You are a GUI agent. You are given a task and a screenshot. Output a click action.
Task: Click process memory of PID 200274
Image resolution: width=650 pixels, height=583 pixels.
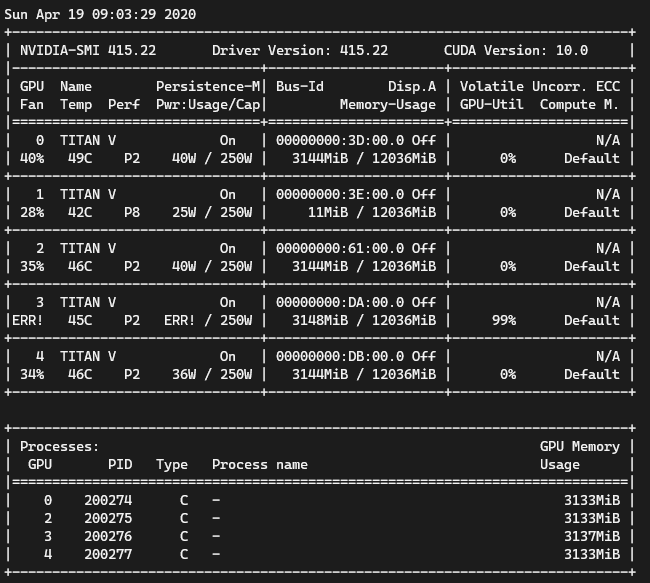click(592, 500)
